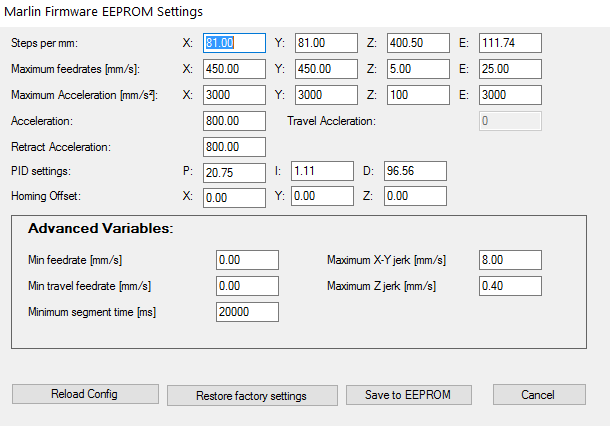Click the Steps per mm E field
The height and width of the screenshot is (426, 610).
[x=510, y=43]
